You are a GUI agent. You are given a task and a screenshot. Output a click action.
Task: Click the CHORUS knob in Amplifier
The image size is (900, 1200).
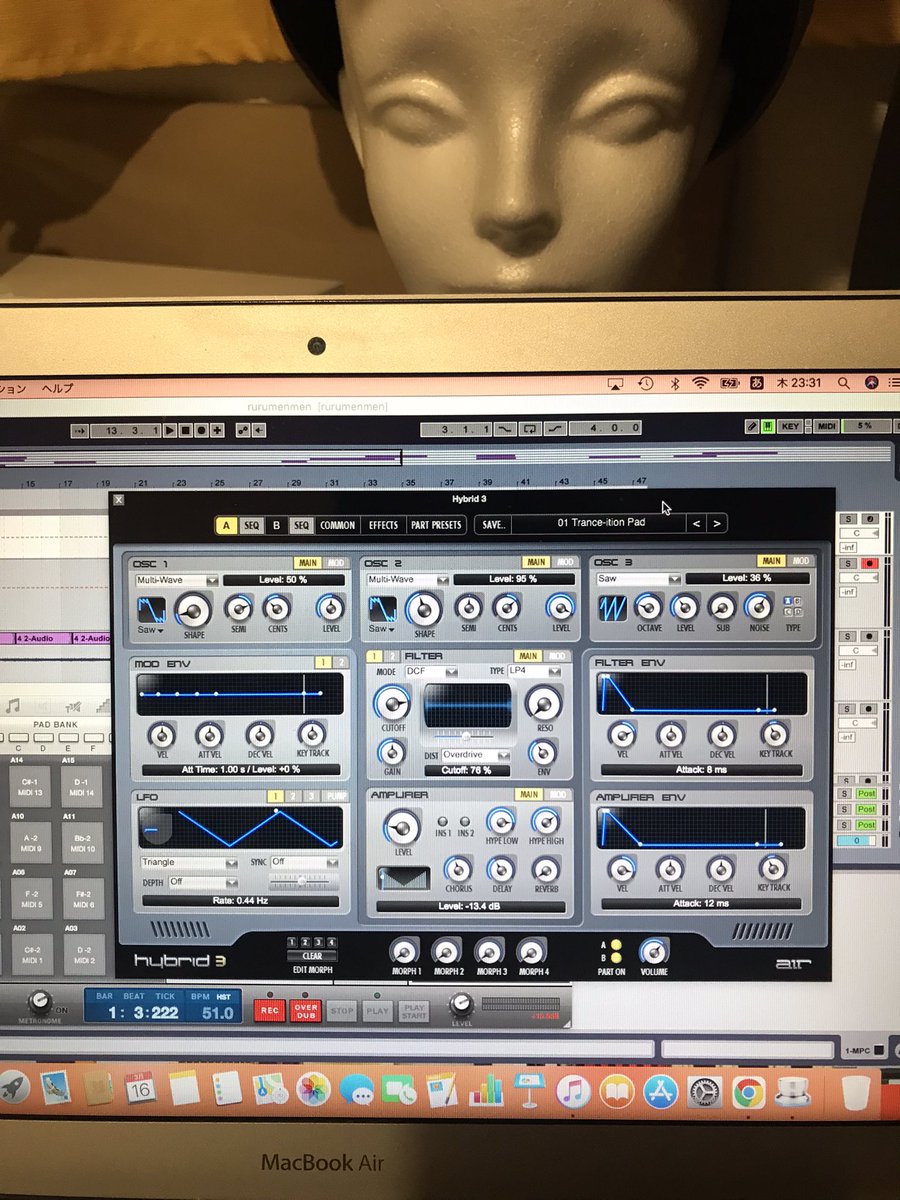click(458, 869)
